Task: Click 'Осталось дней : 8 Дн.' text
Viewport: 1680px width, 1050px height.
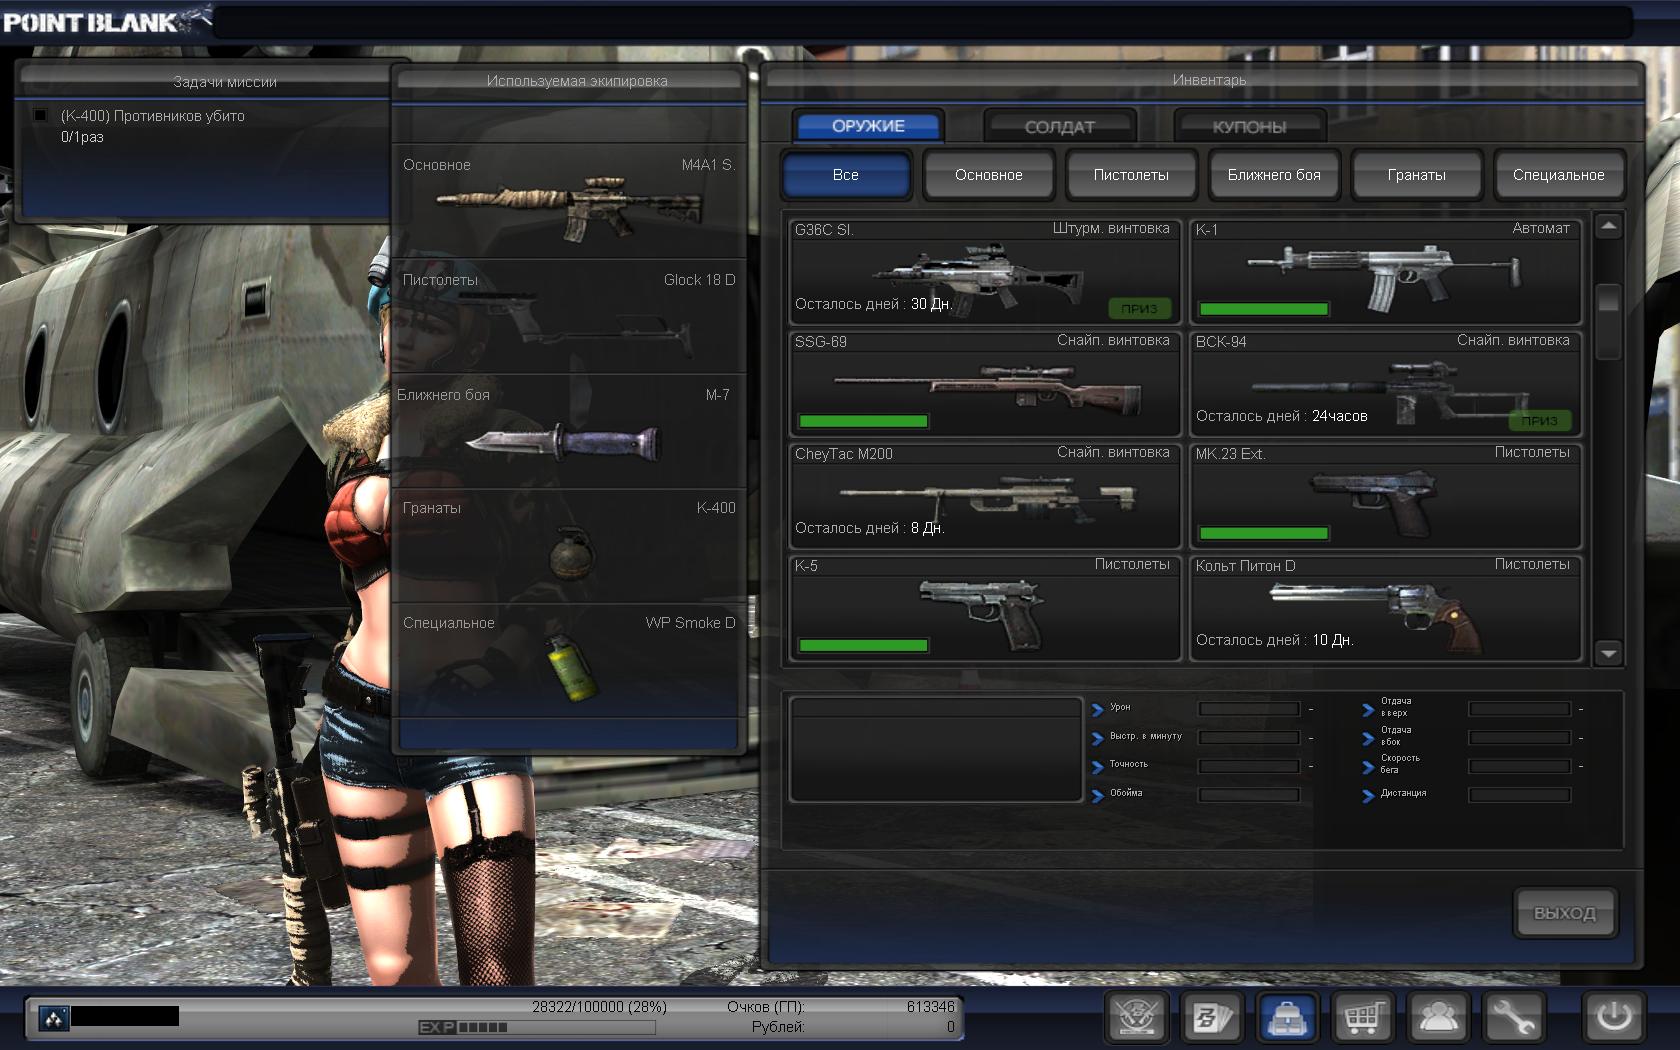Action: [x=869, y=528]
